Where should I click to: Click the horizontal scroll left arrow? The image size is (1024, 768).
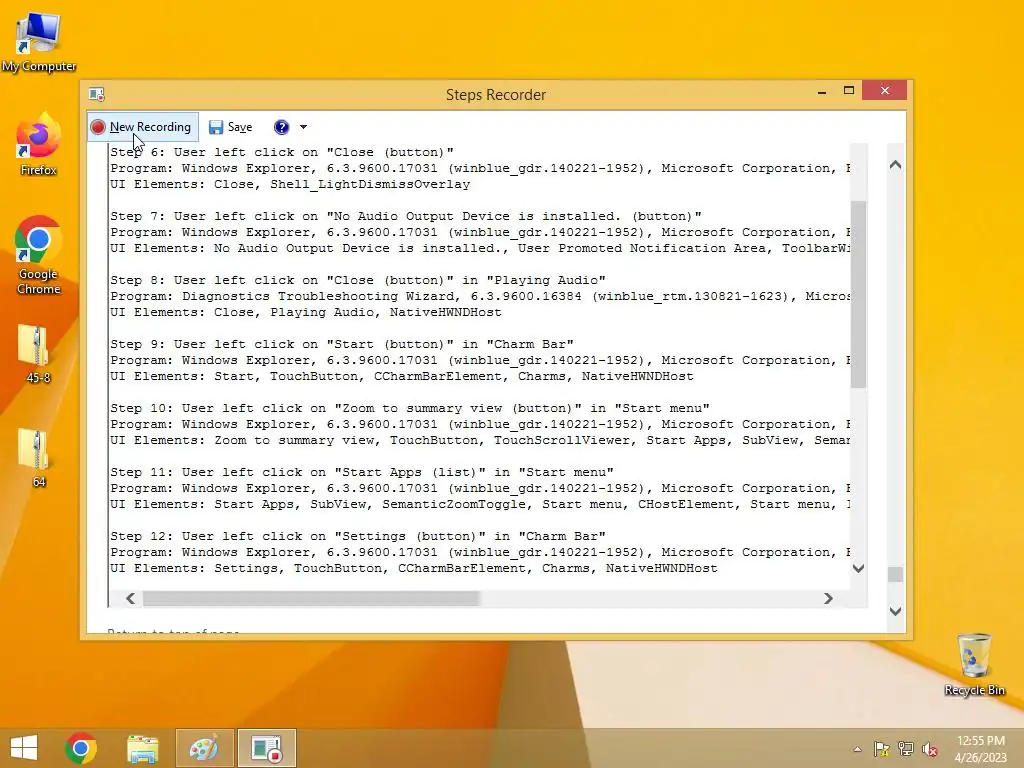tap(131, 598)
